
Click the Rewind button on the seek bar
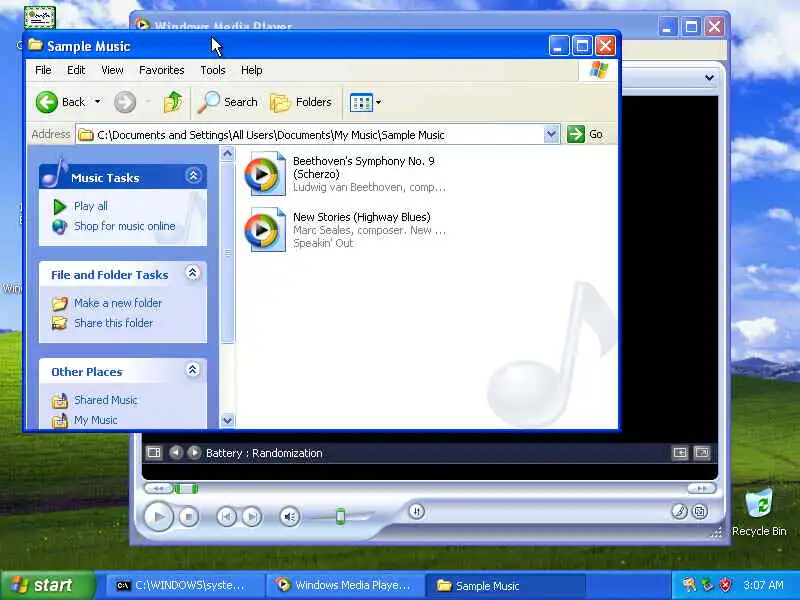tap(158, 489)
